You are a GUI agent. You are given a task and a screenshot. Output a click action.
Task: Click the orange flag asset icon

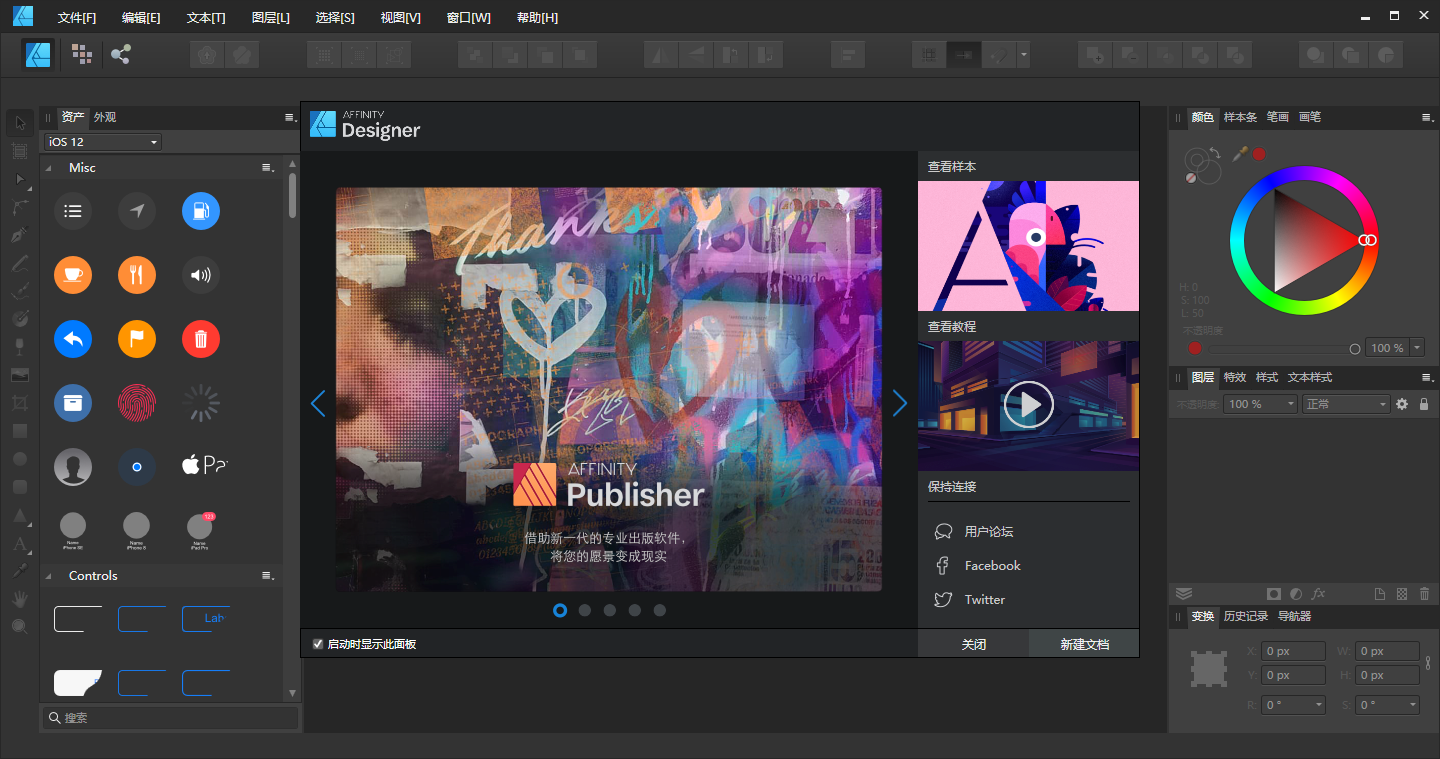(x=137, y=339)
